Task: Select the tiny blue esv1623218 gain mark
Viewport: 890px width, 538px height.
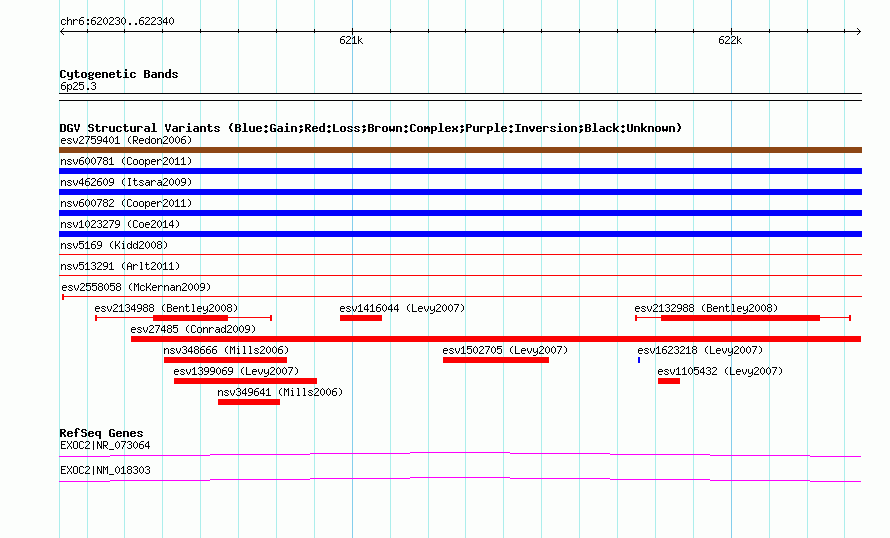Action: click(x=639, y=360)
